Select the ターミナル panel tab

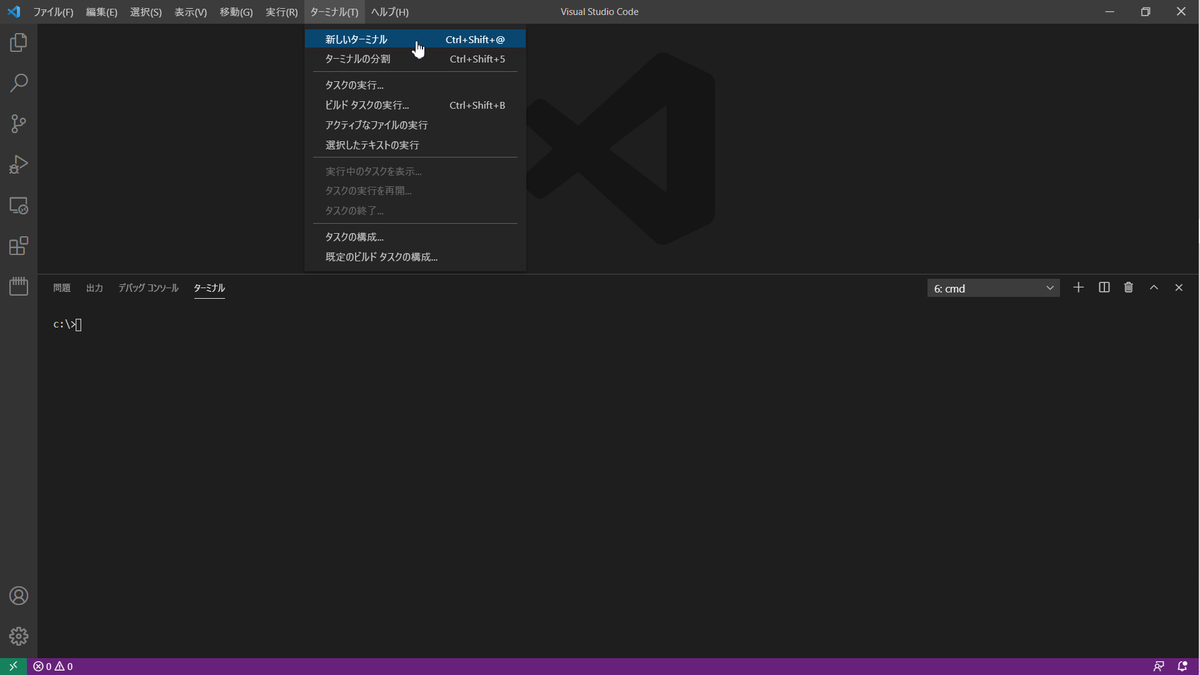[210, 288]
